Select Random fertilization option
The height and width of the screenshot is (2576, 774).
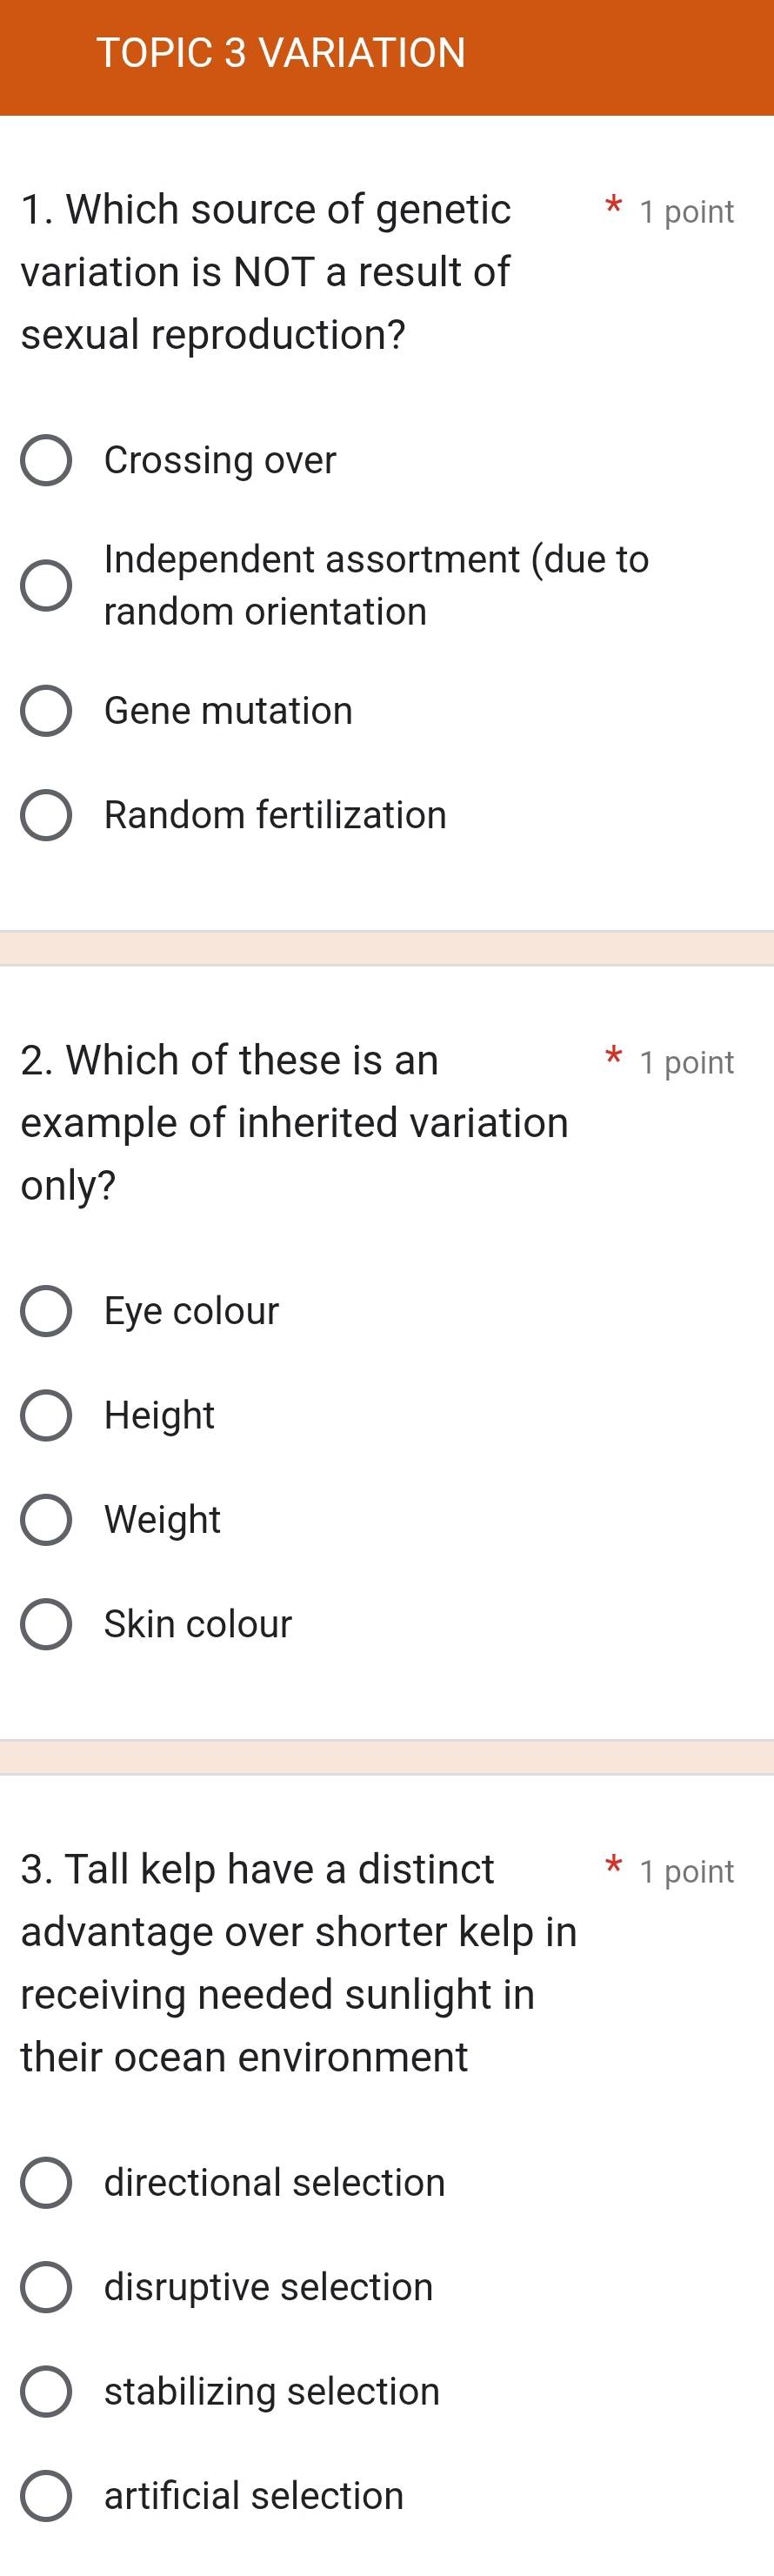pos(46,816)
